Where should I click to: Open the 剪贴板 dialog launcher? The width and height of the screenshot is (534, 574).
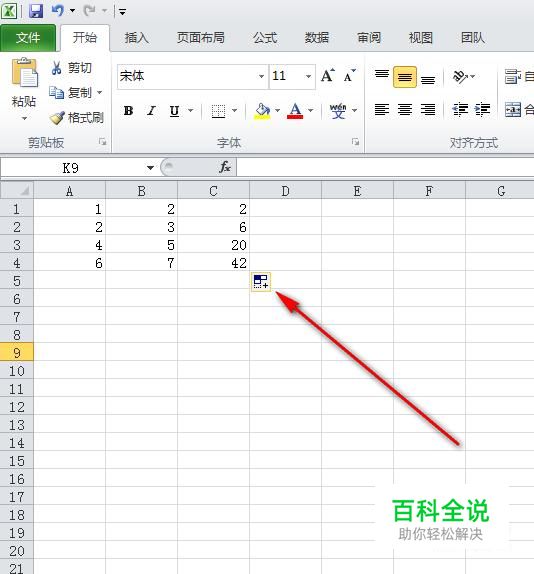coord(103,142)
